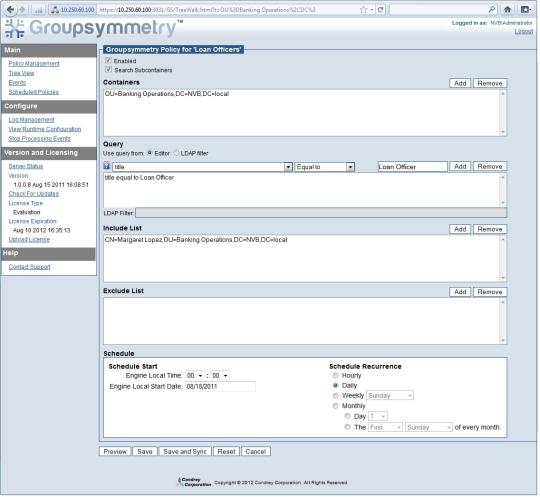
Task: Toggle the Search Subcontainers checkbox
Action: [108, 70]
